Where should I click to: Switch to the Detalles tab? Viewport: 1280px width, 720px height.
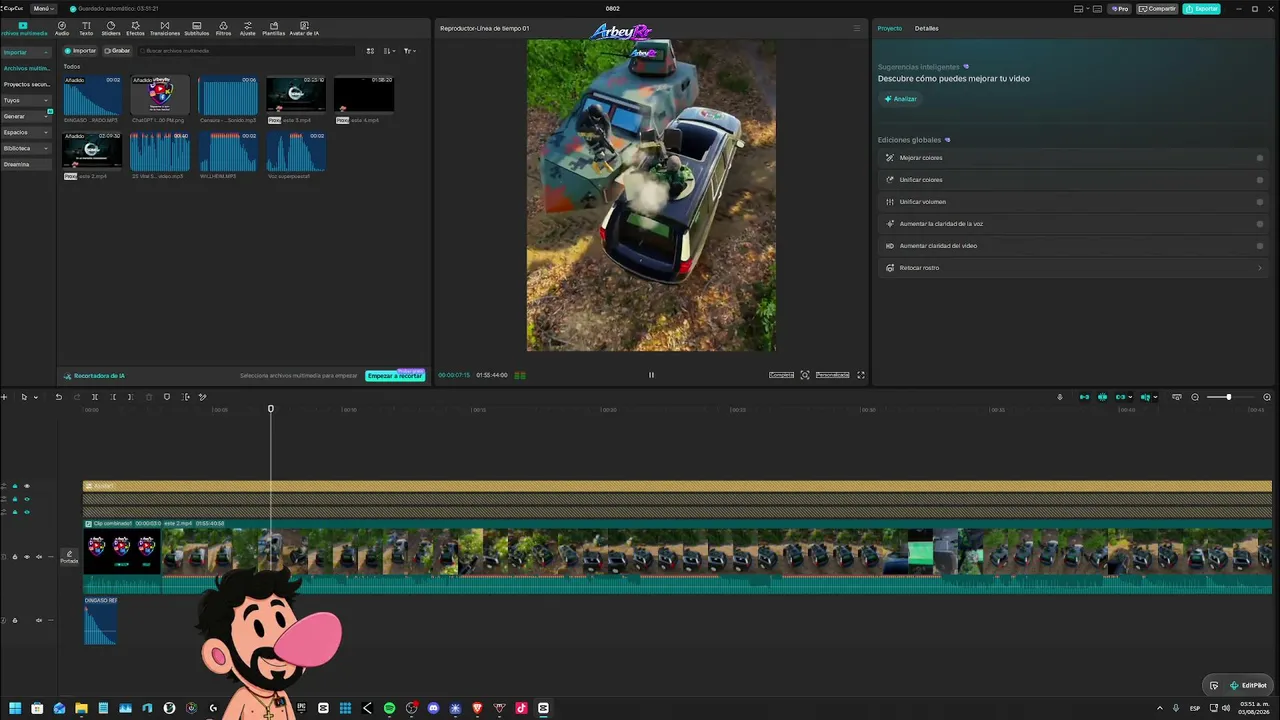(x=927, y=28)
